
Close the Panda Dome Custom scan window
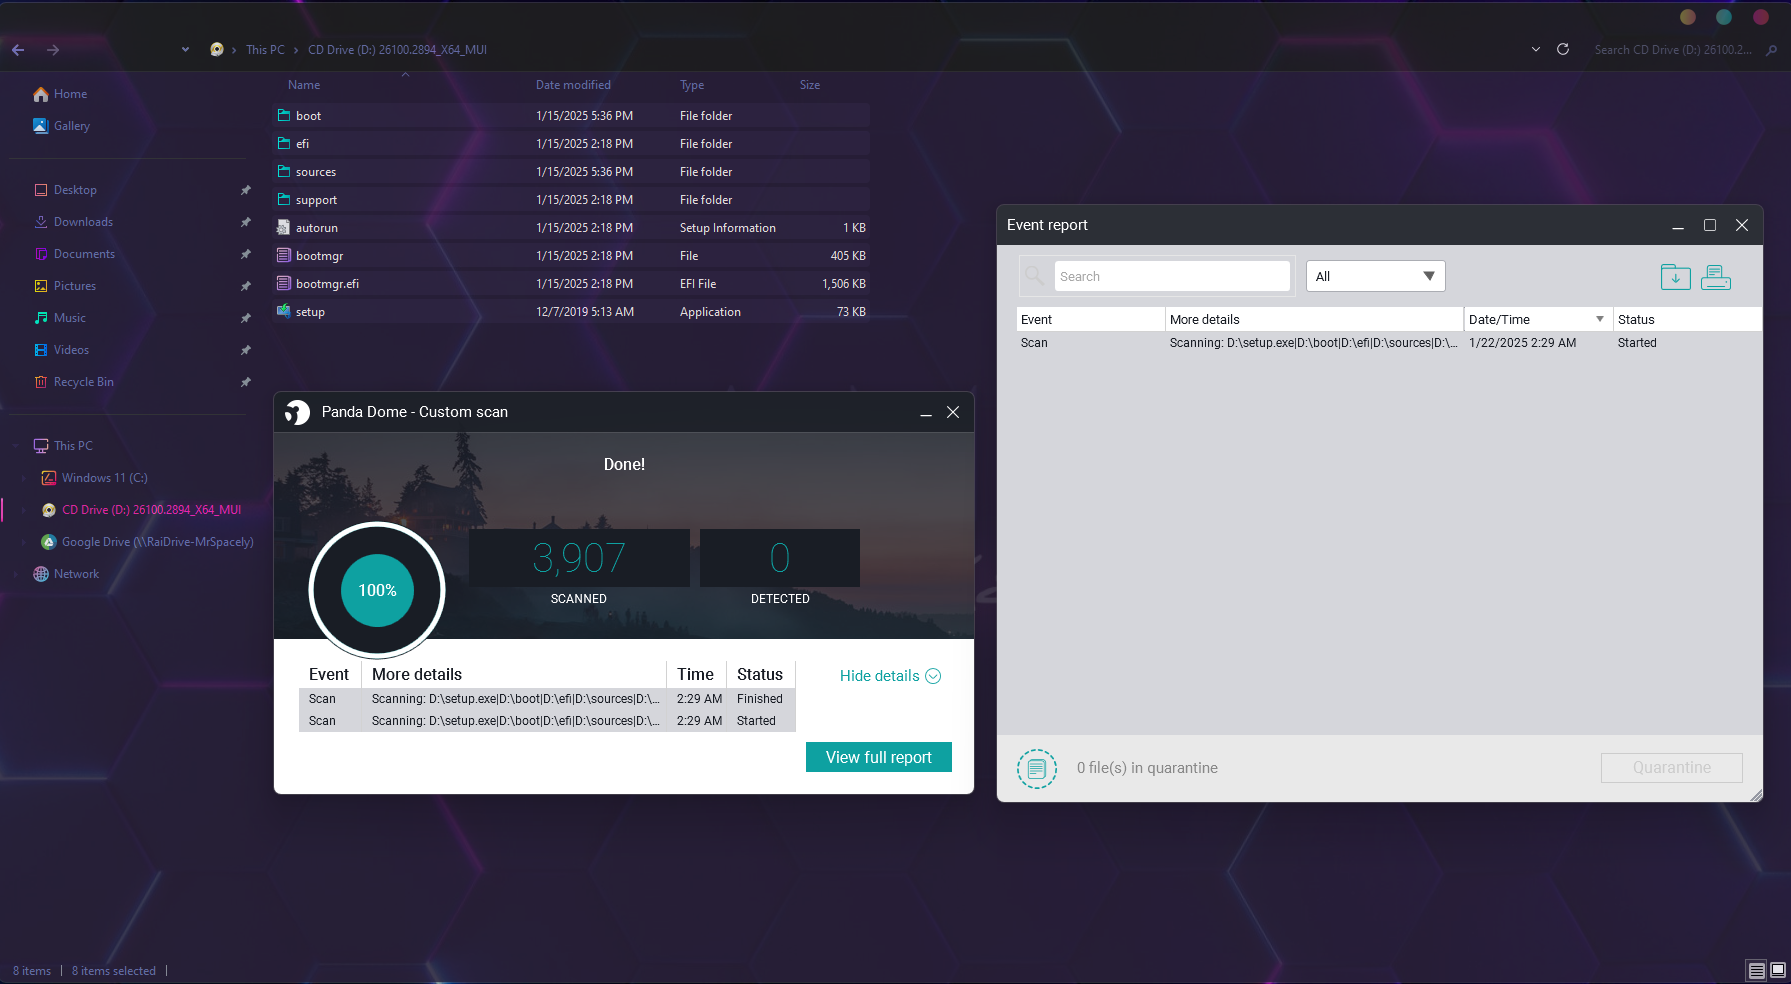pyautogui.click(x=953, y=413)
